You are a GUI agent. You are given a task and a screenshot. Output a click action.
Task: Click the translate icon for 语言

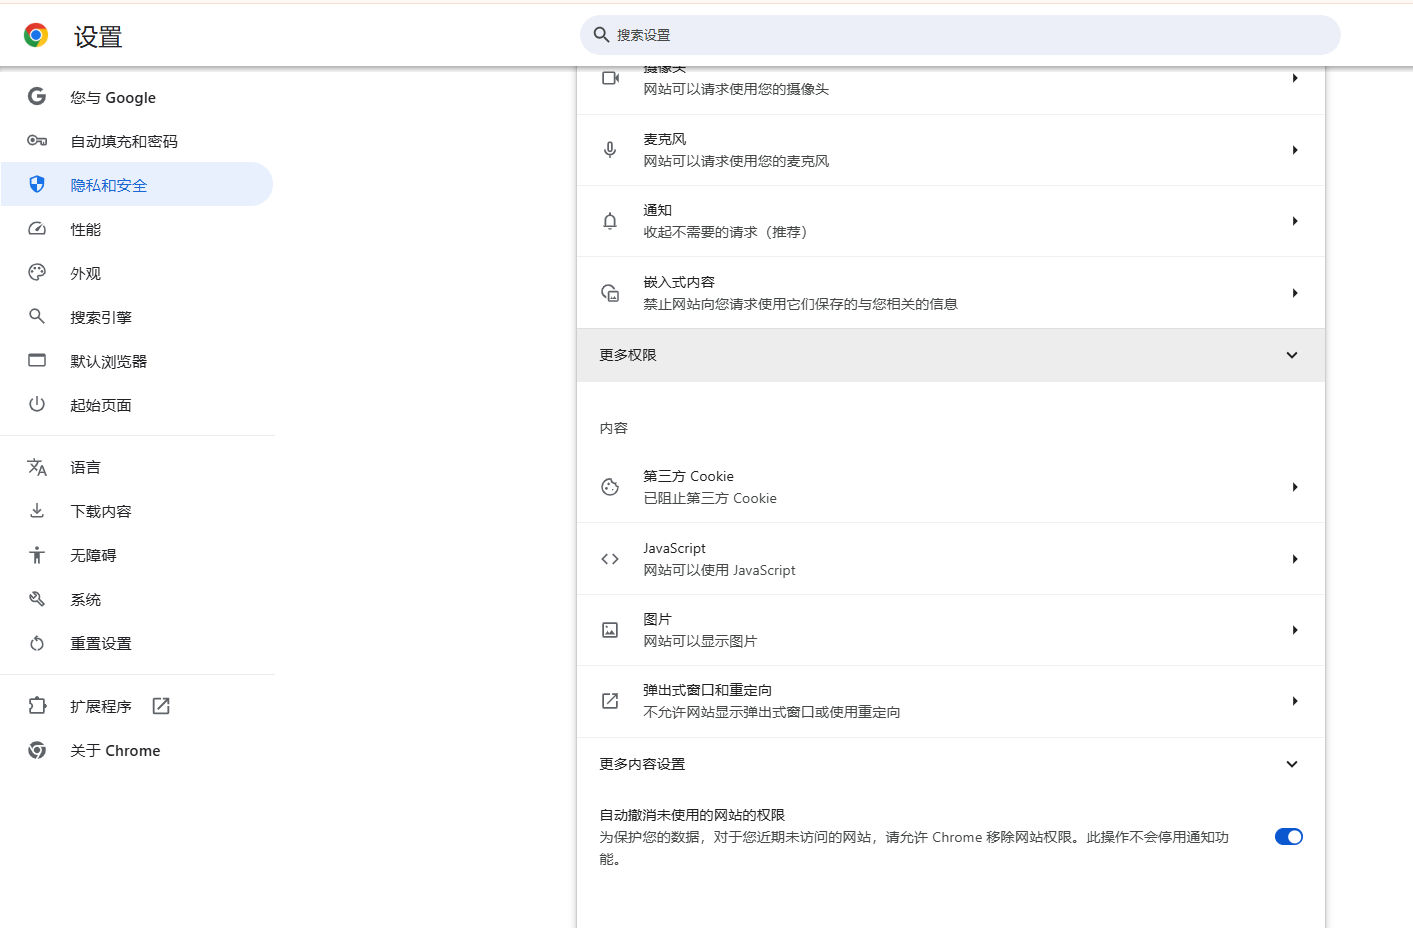pos(37,467)
